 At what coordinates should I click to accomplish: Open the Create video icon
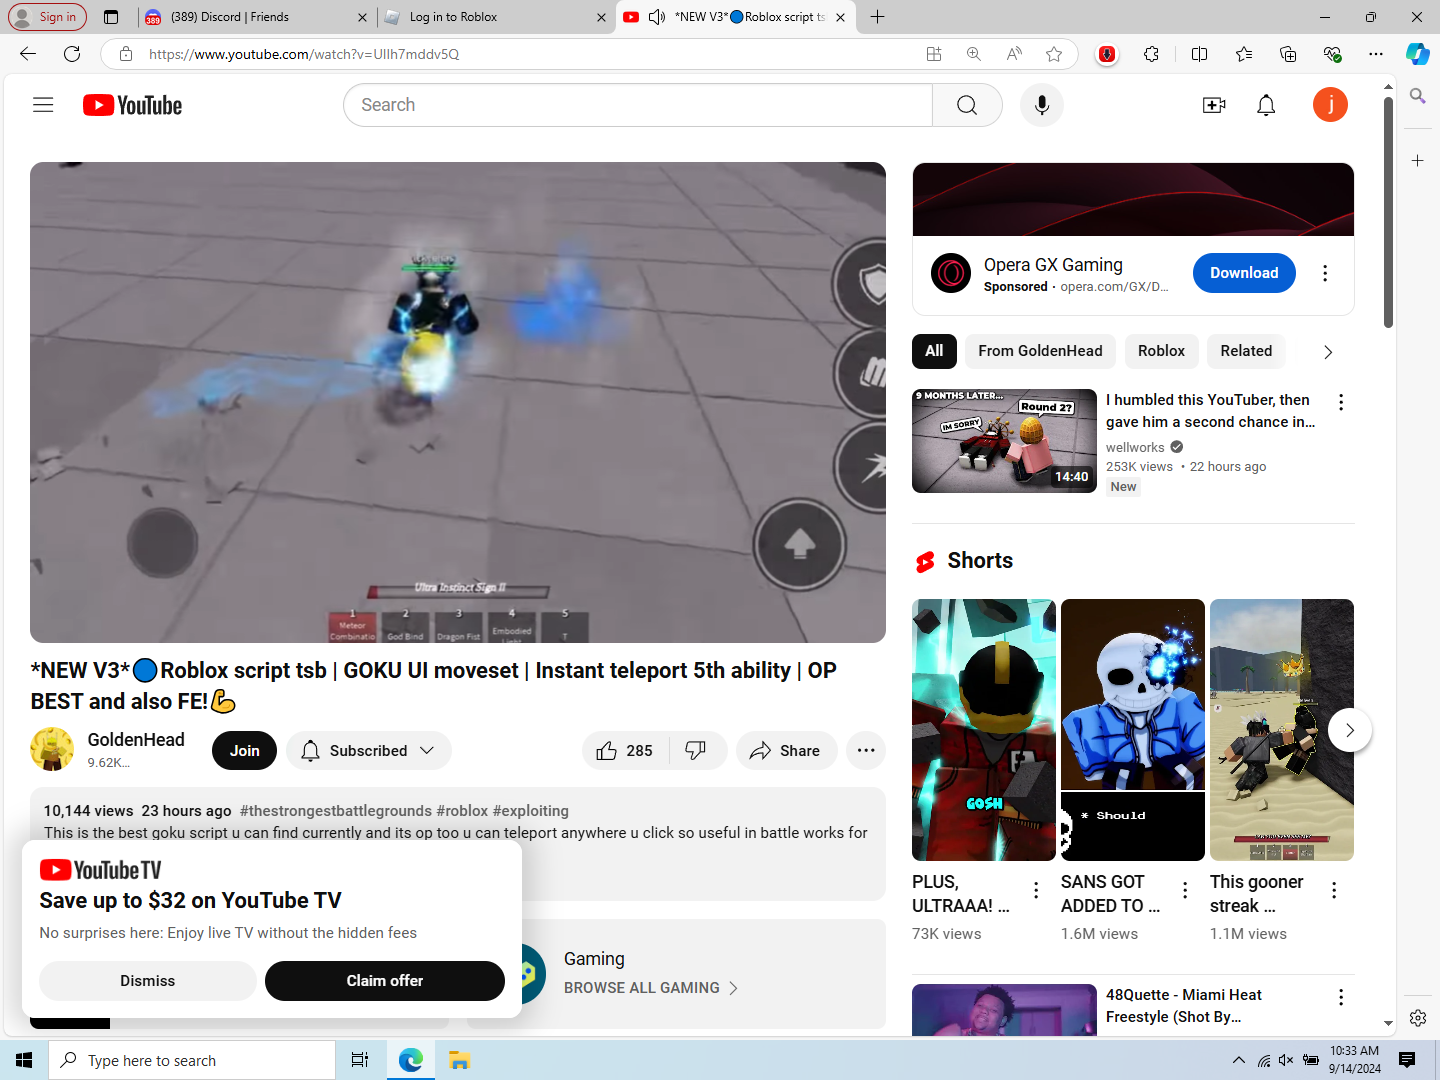click(1214, 105)
